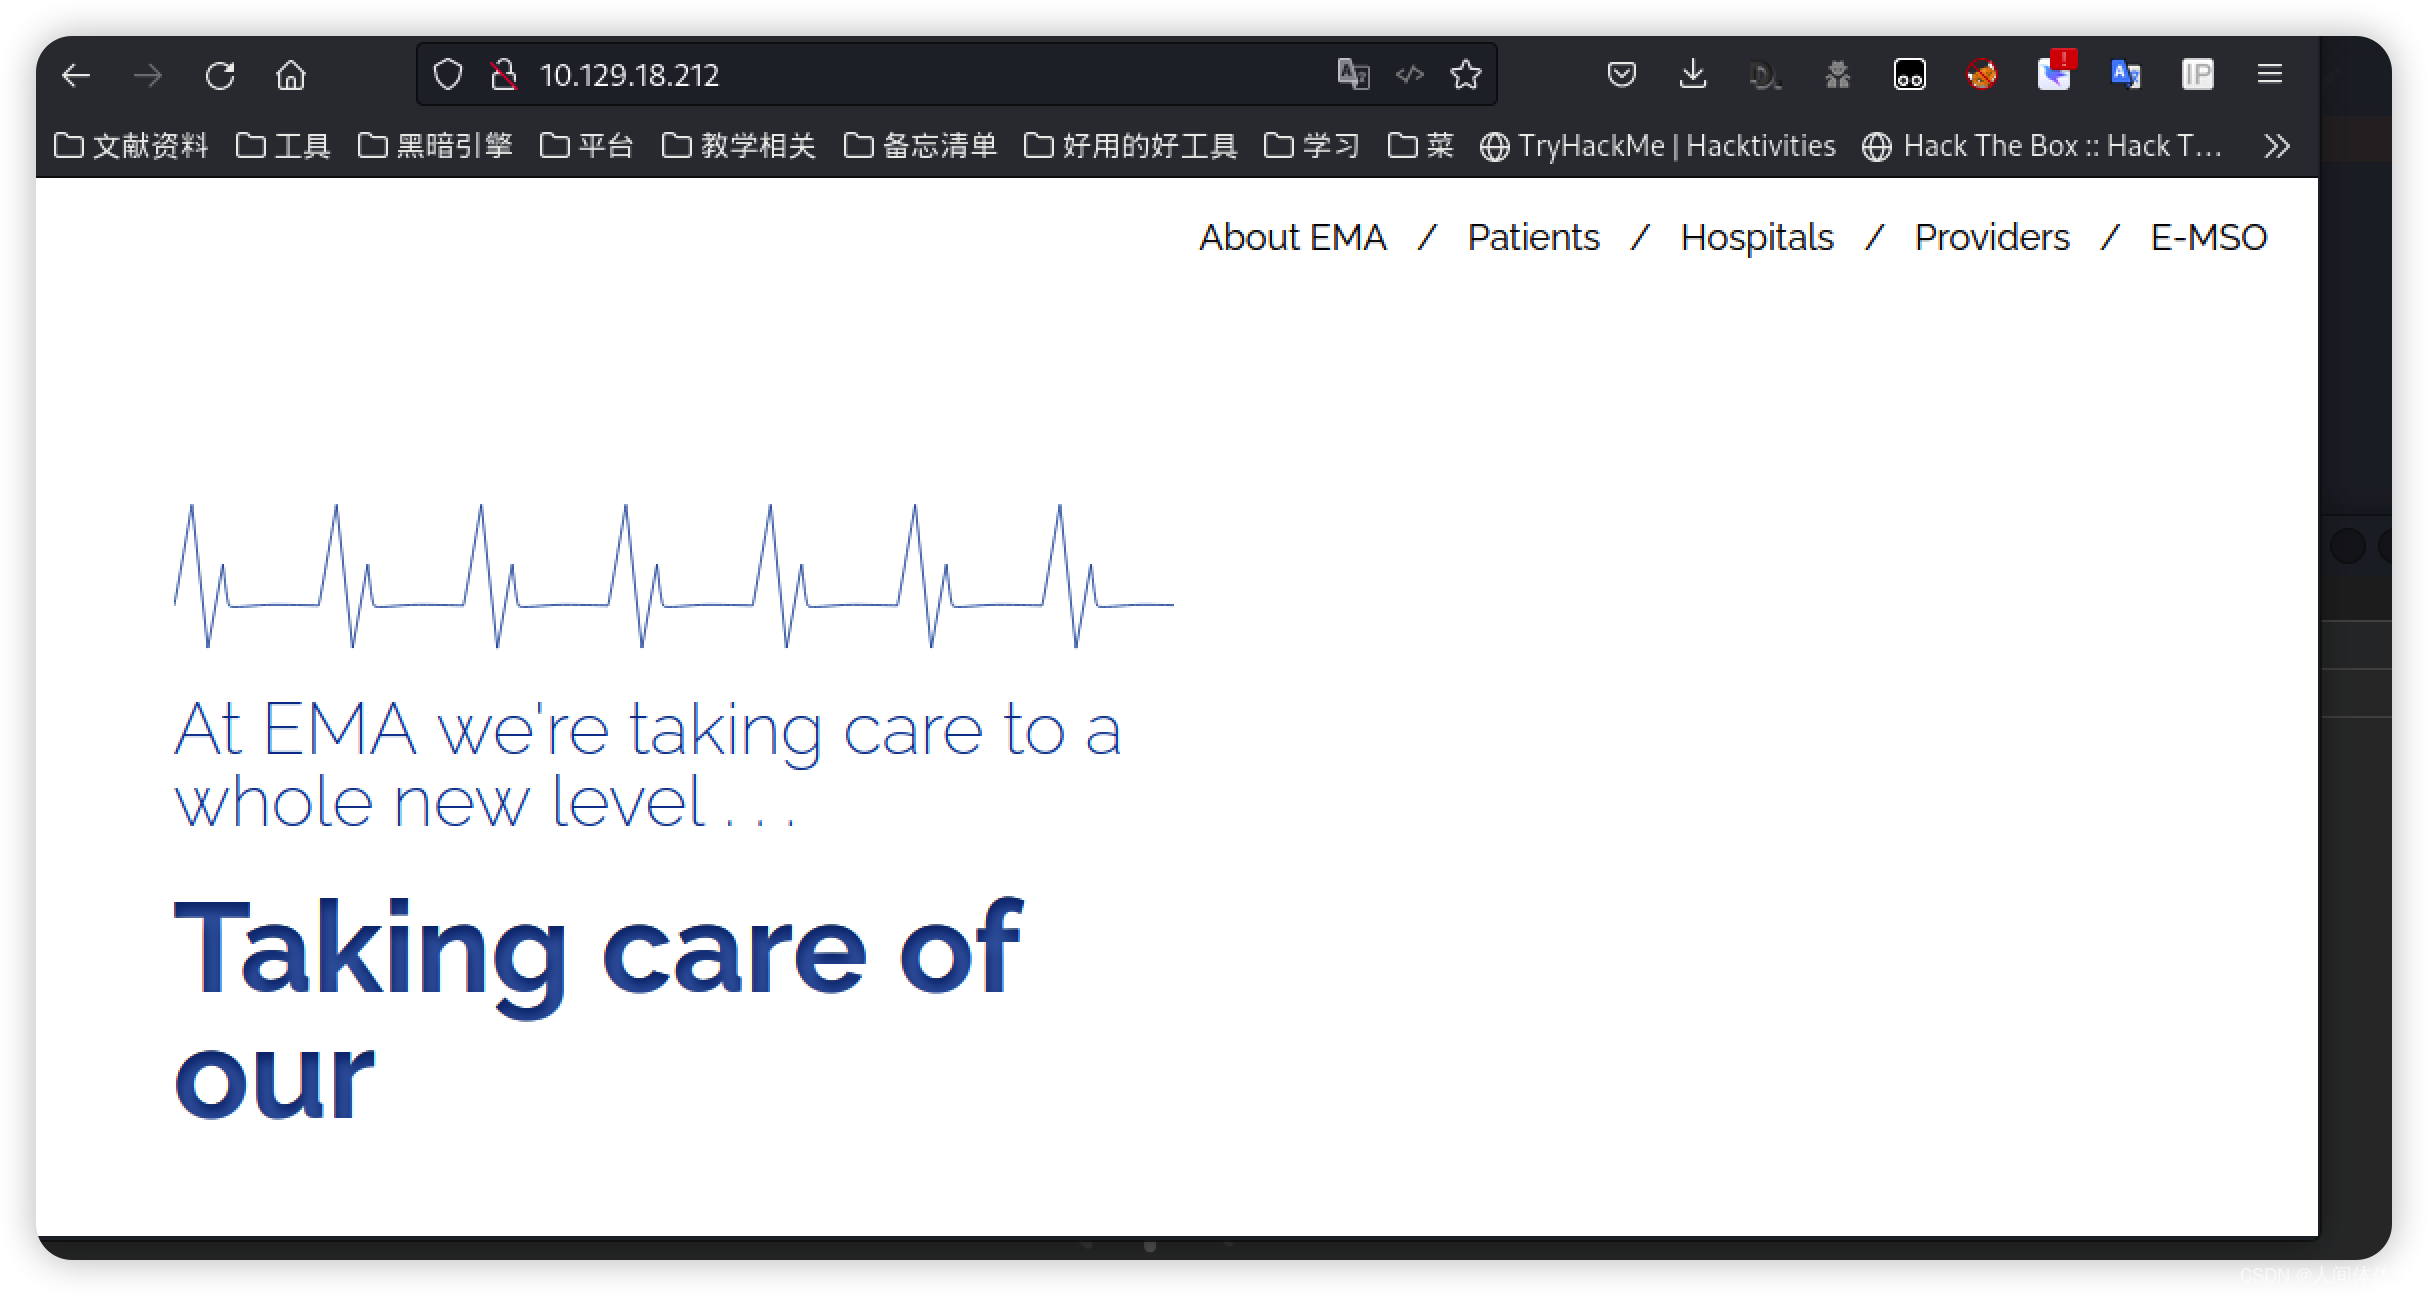Image resolution: width=2428 pixels, height=1296 pixels.
Task: Open the 备忘清单 bookmarks folder
Action: pos(921,146)
